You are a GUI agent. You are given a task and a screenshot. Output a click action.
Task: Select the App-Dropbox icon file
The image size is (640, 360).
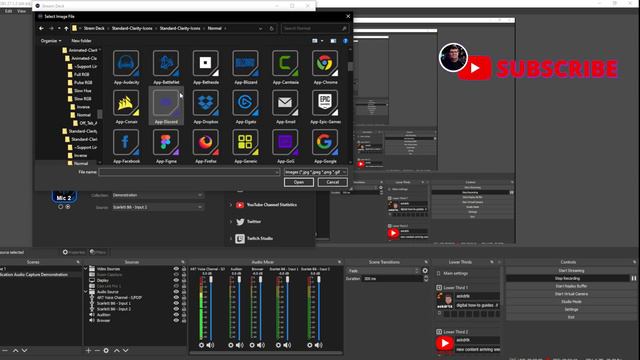pyautogui.click(x=205, y=107)
